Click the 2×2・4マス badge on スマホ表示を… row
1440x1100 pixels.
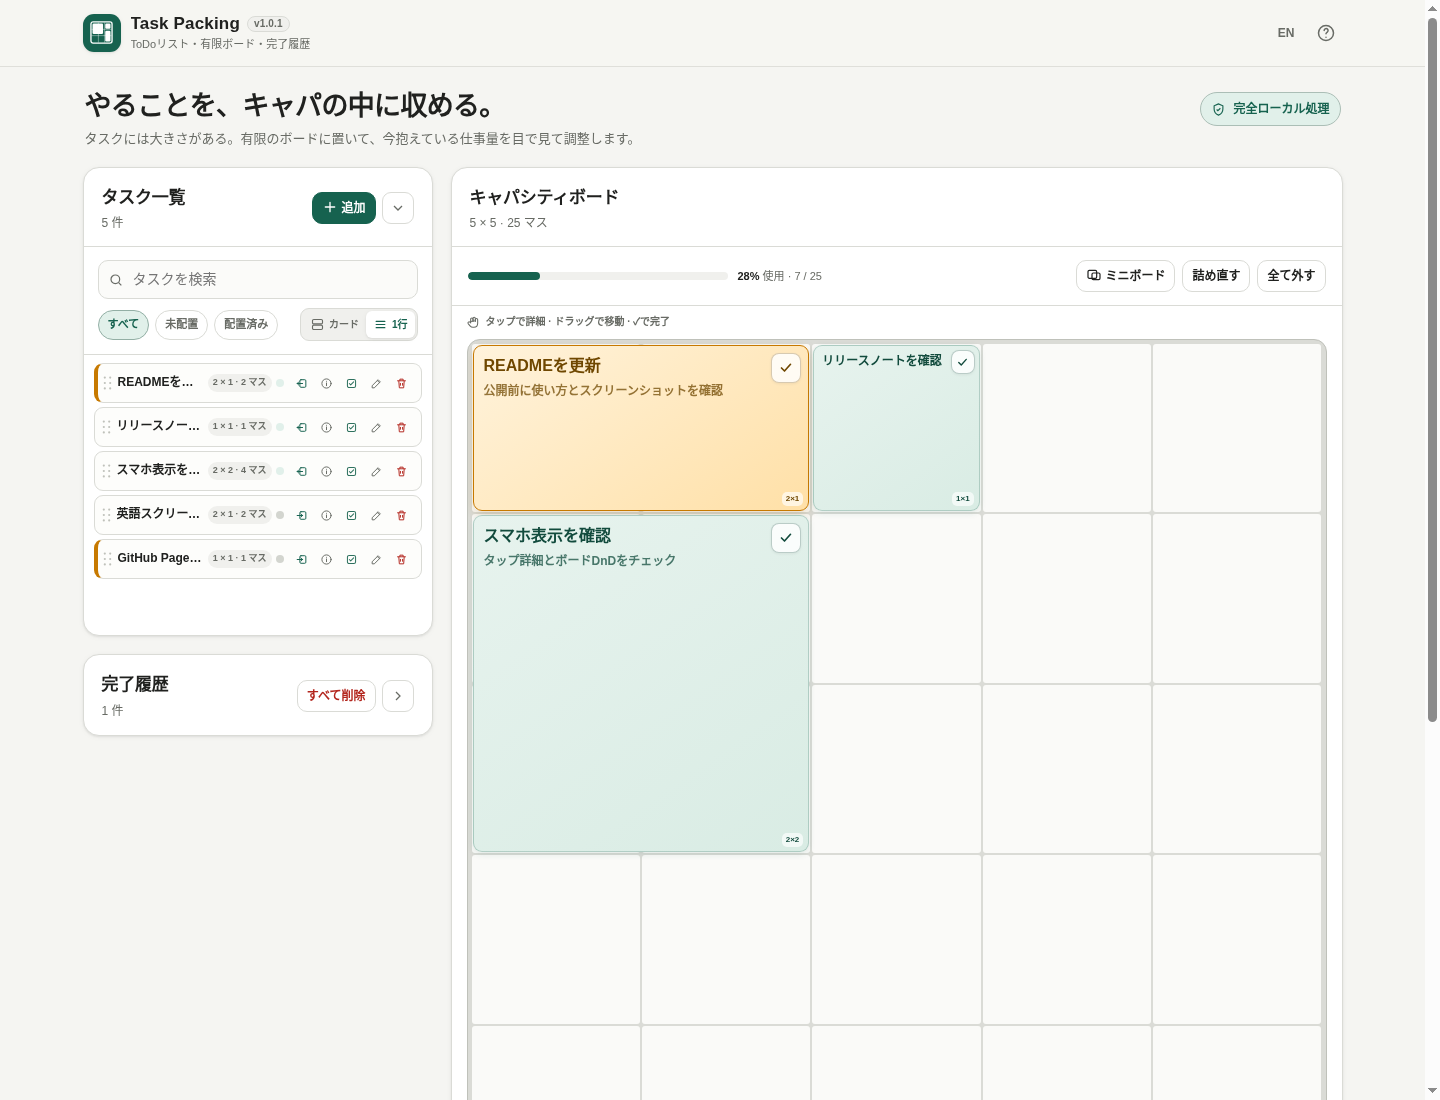click(x=240, y=471)
